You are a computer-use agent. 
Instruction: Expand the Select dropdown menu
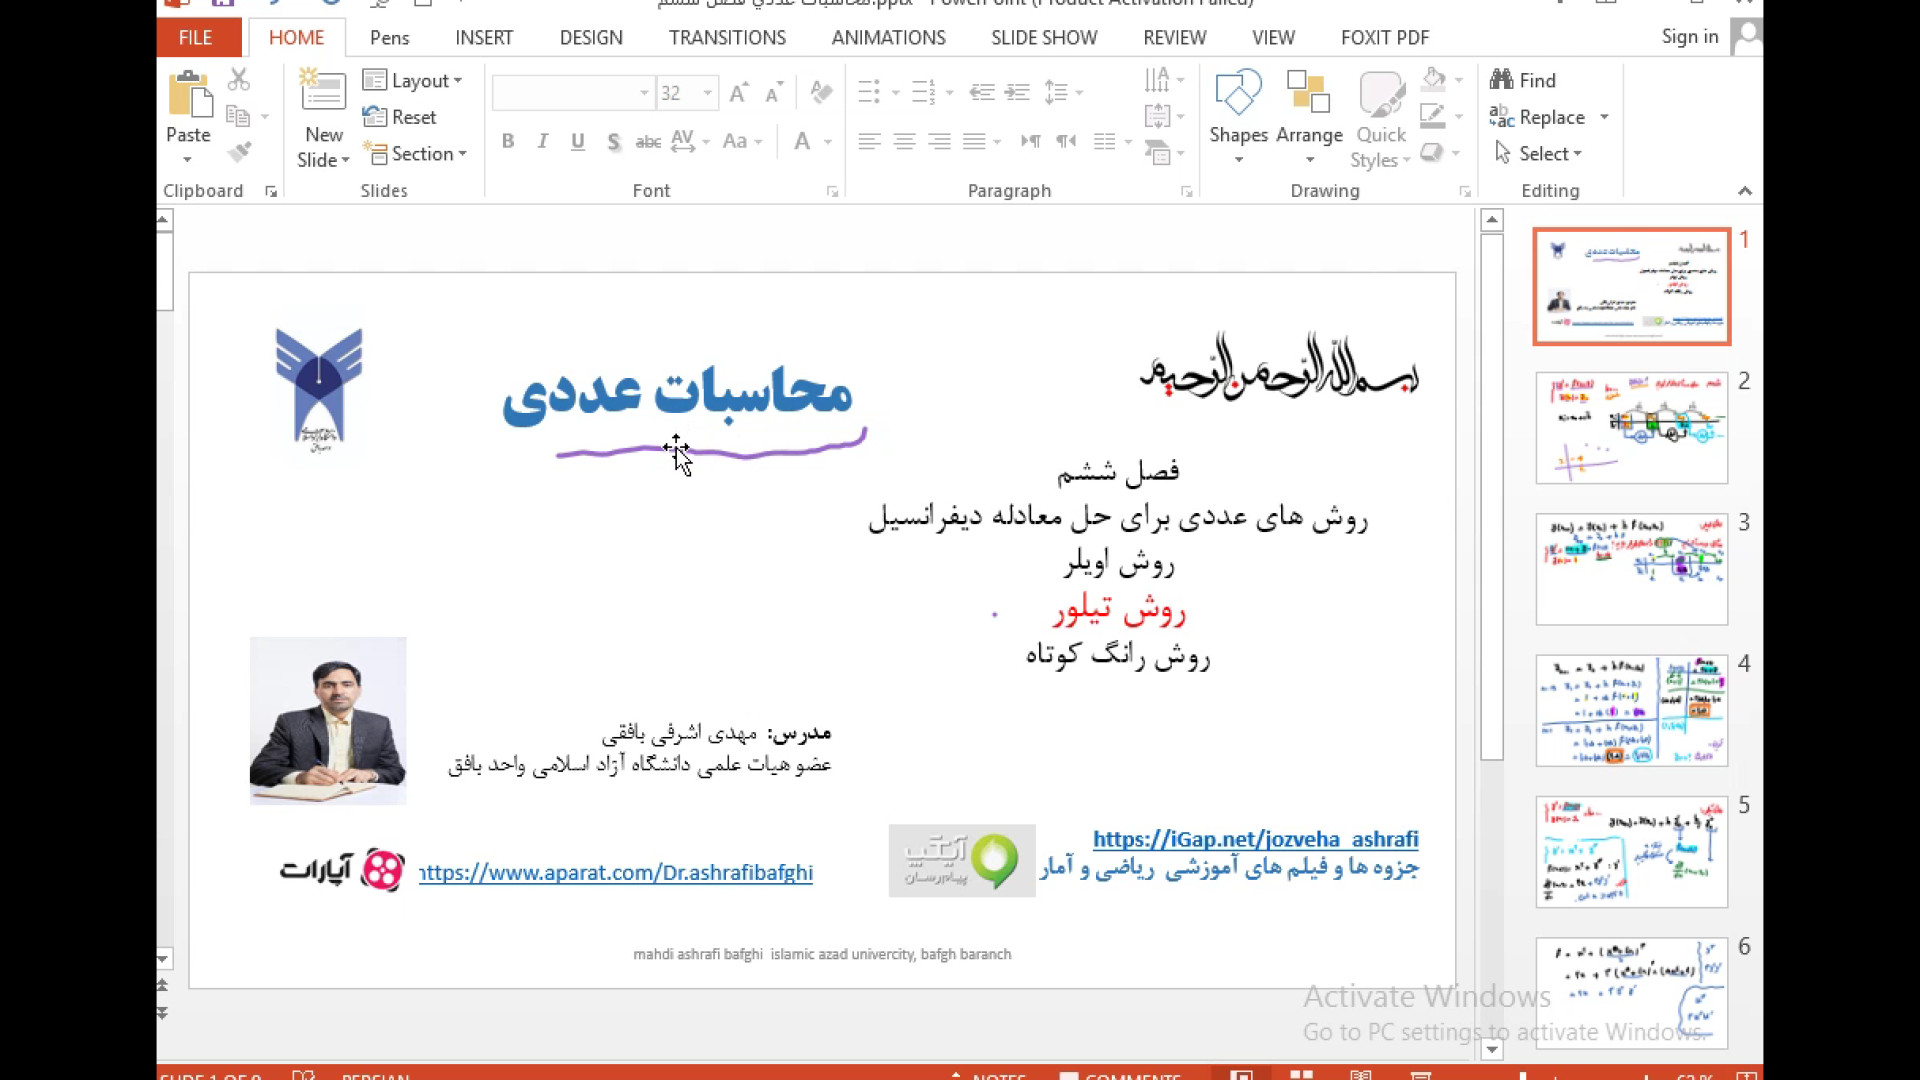[x=1540, y=153]
